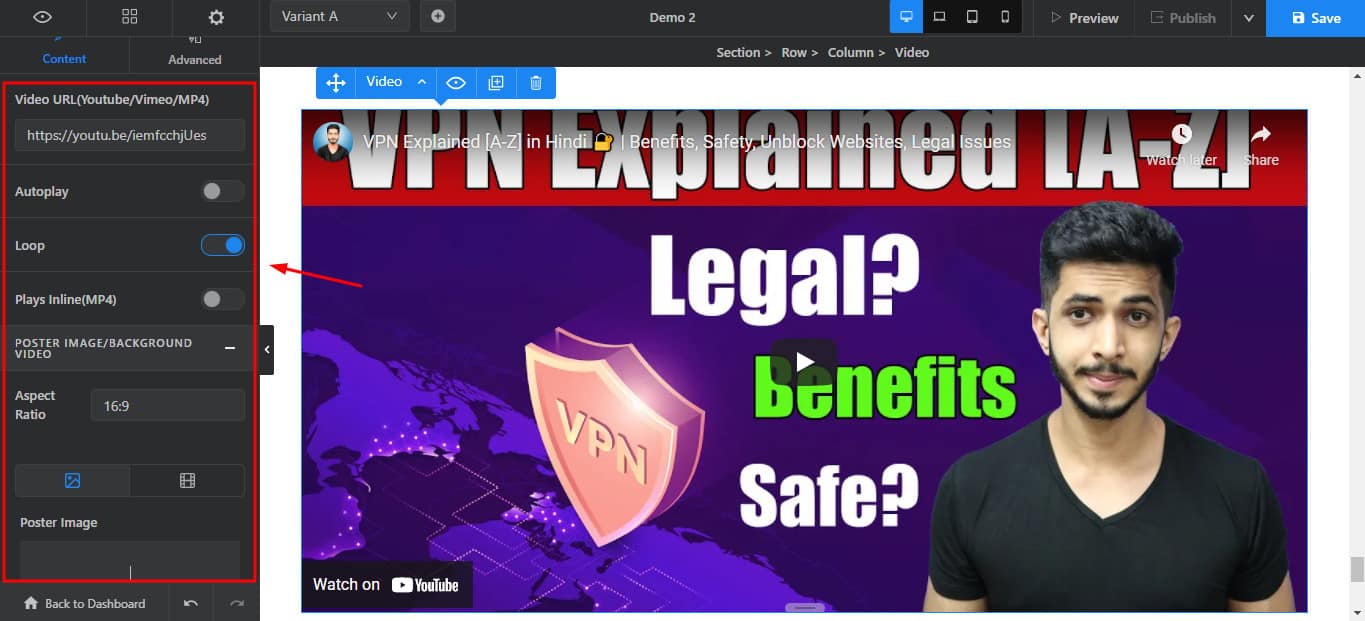Image resolution: width=1365 pixels, height=621 pixels.
Task: Open the dropdown arrow next to Publish
Action: point(1248,18)
